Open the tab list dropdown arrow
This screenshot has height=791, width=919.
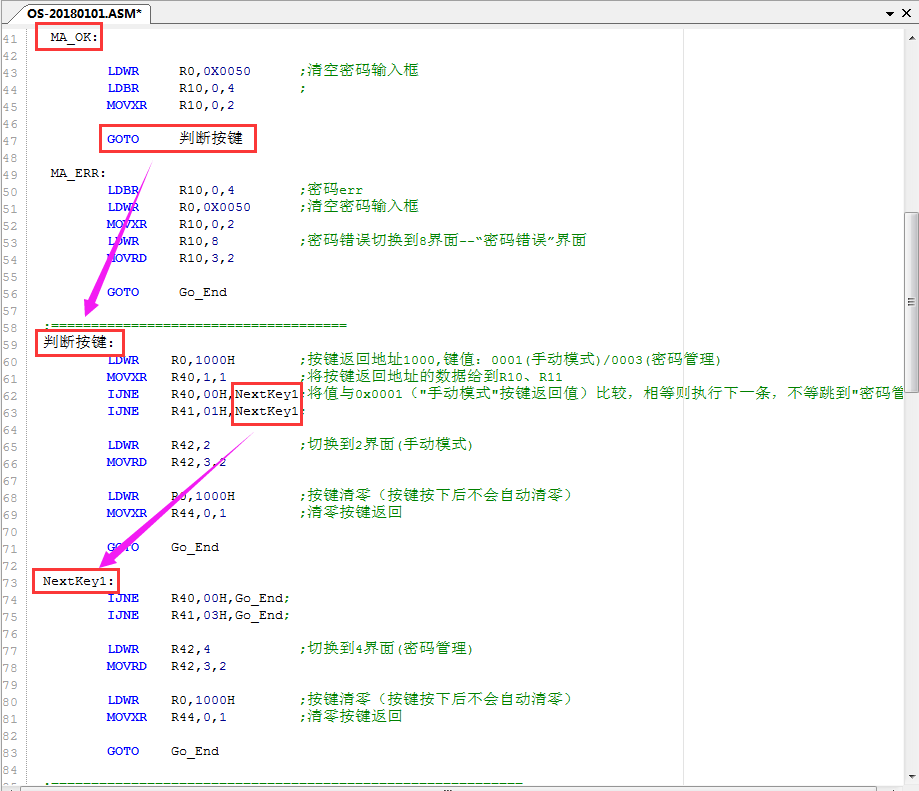(890, 13)
